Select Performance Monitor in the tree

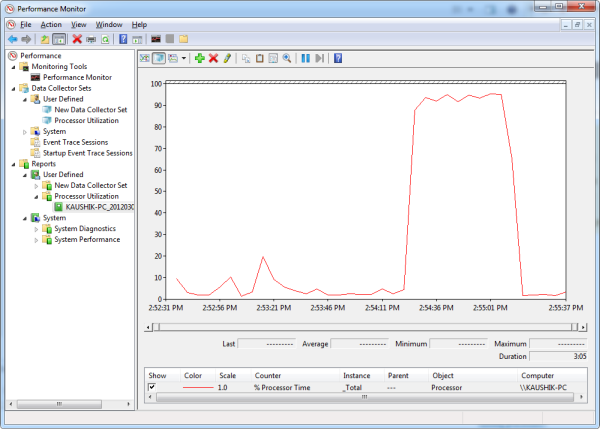[76, 77]
